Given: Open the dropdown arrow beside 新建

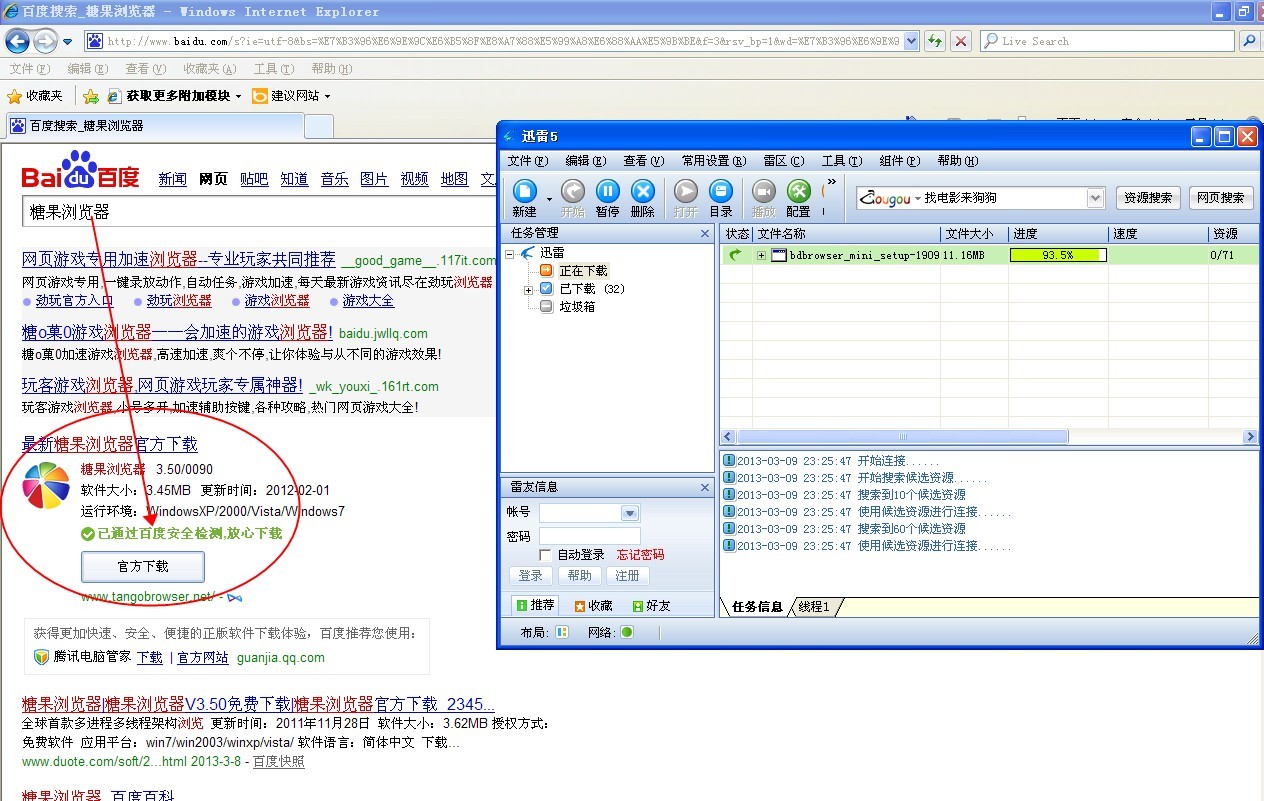Looking at the screenshot, I should coord(549,198).
